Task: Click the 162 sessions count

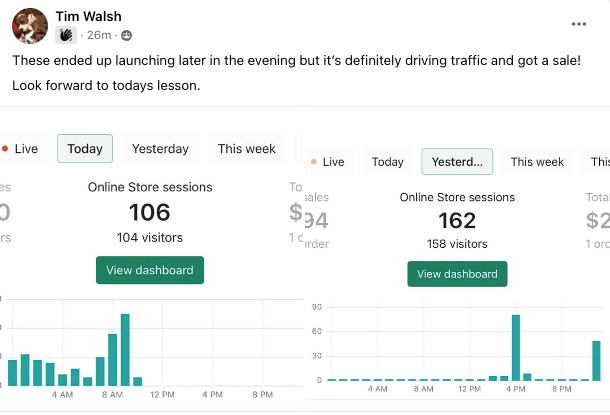Action: (457, 221)
